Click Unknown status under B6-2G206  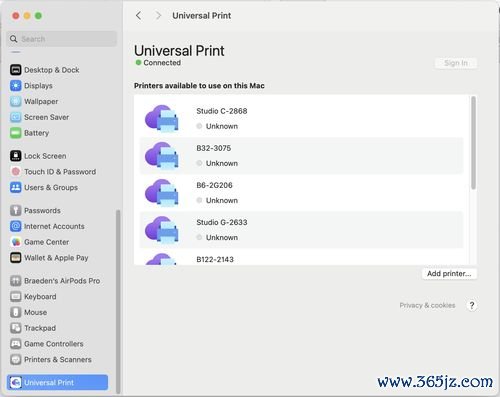pyautogui.click(x=222, y=200)
